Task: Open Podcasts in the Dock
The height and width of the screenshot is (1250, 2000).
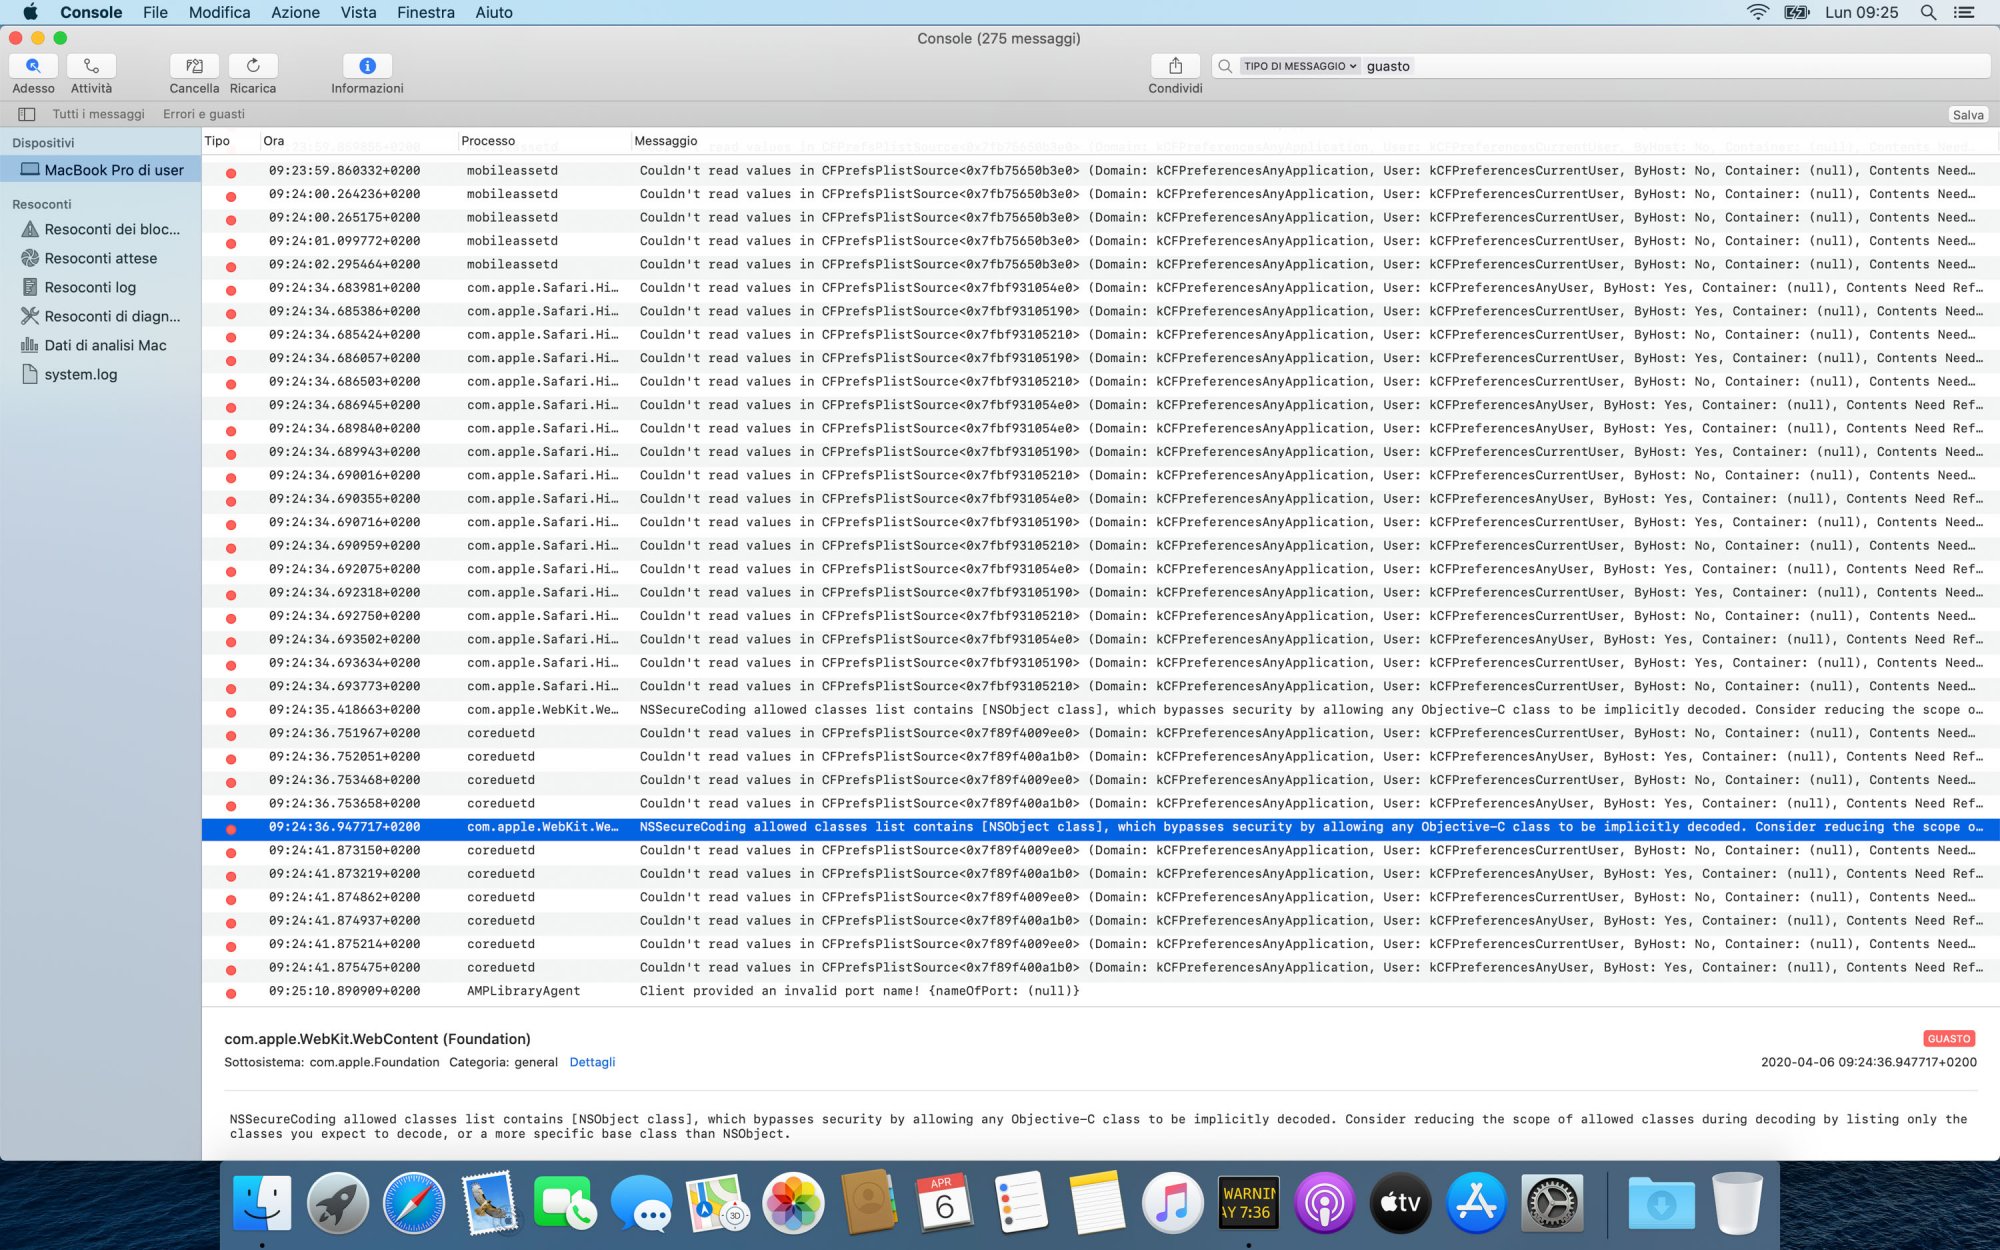Action: 1324,1203
